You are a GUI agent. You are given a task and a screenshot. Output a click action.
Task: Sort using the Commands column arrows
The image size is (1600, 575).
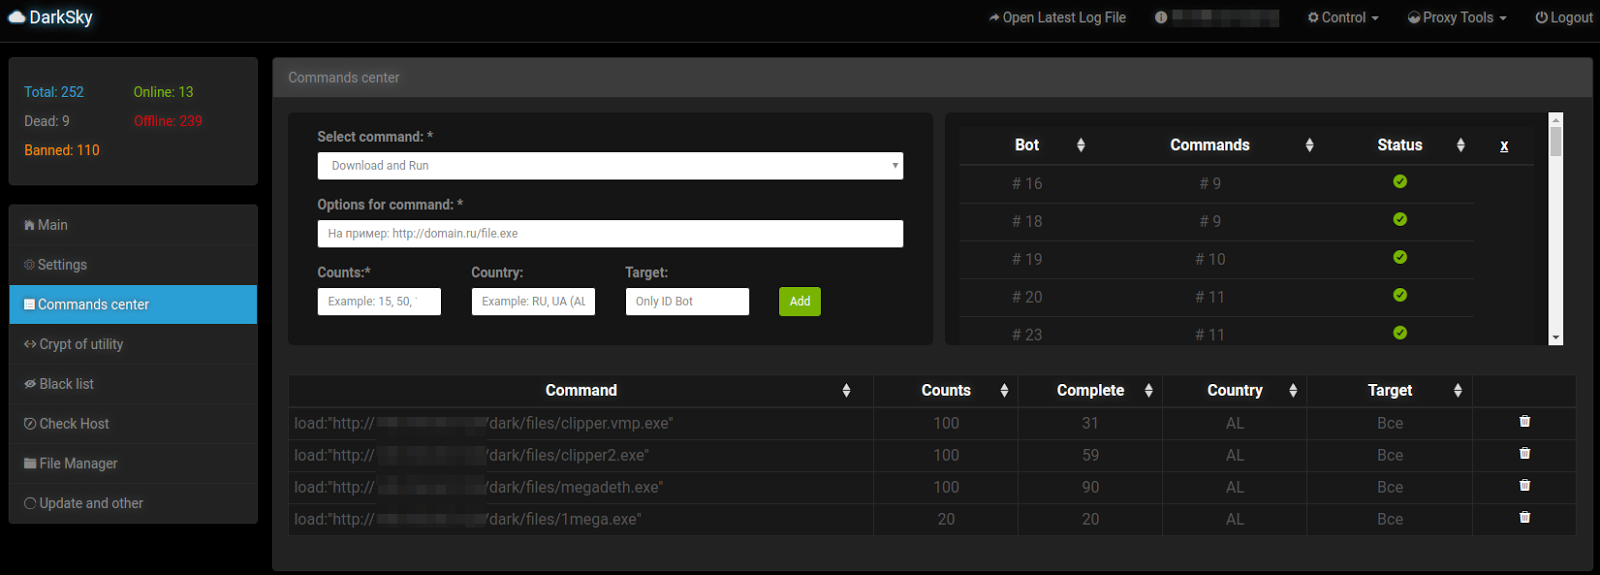click(1310, 146)
